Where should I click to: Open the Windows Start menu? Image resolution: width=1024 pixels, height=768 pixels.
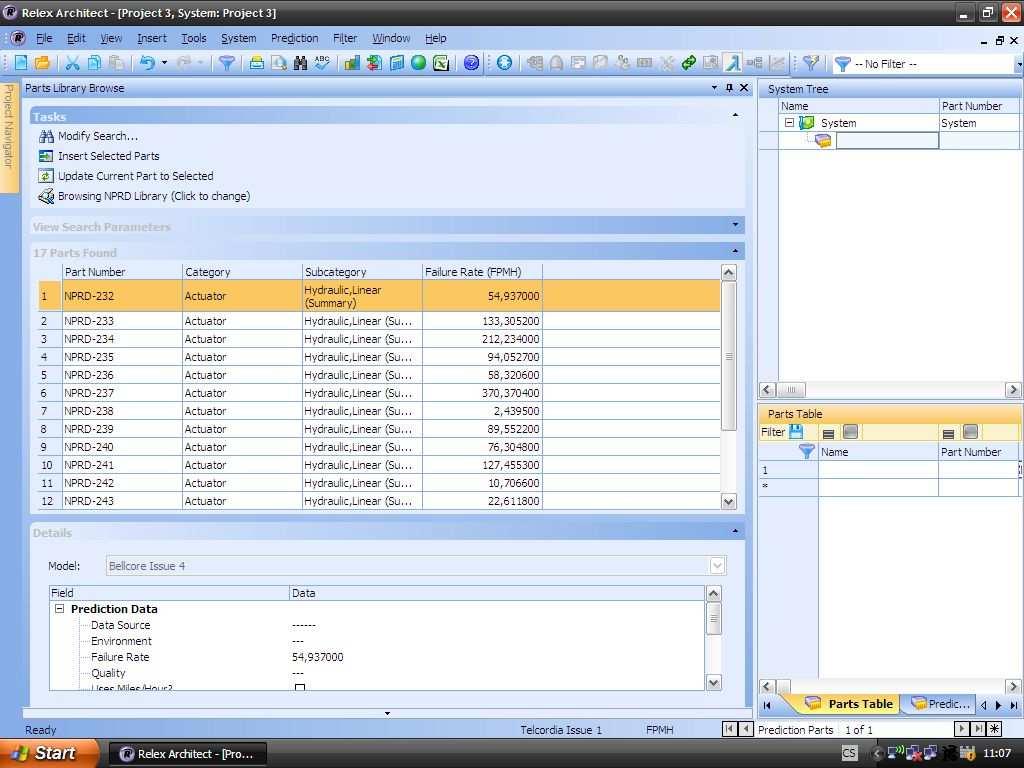(49, 753)
